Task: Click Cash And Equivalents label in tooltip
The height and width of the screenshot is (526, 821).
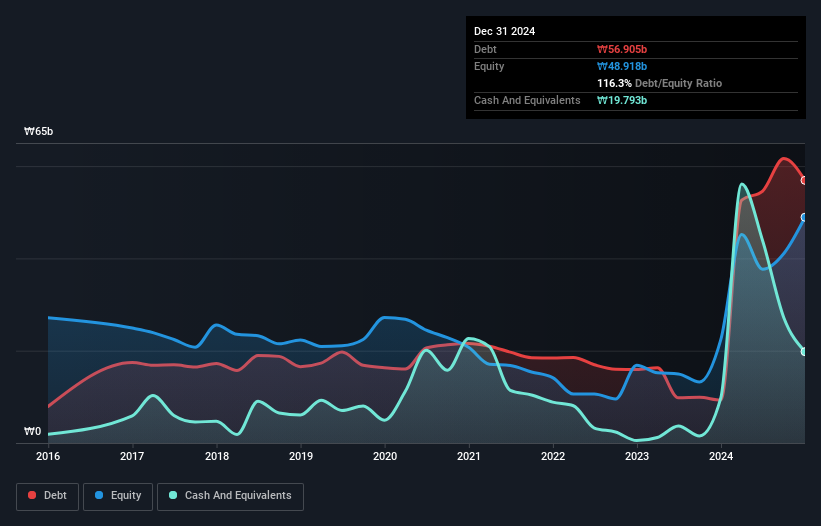Action: [527, 100]
